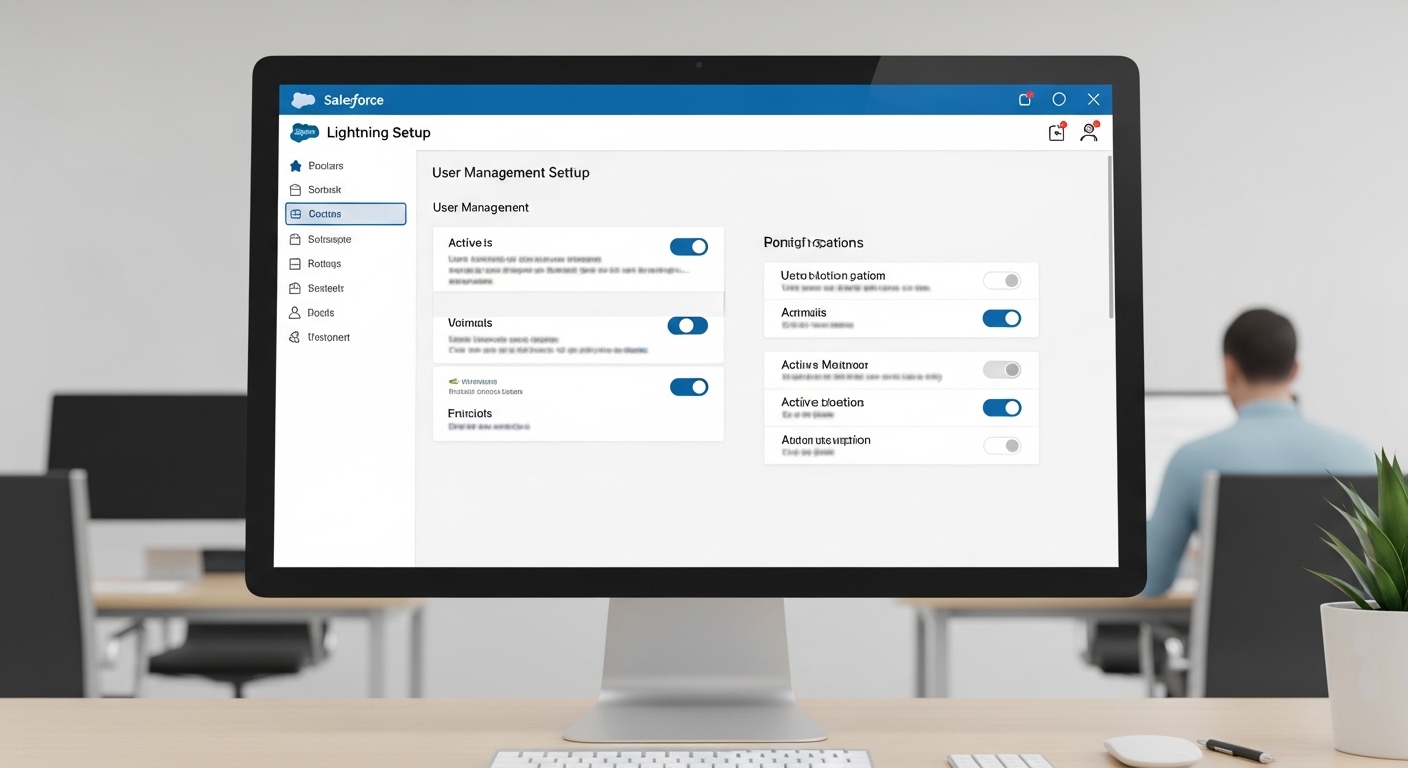Viewport: 1408px width, 768px height.
Task: Click the user profile avatar in header
Action: (1089, 131)
